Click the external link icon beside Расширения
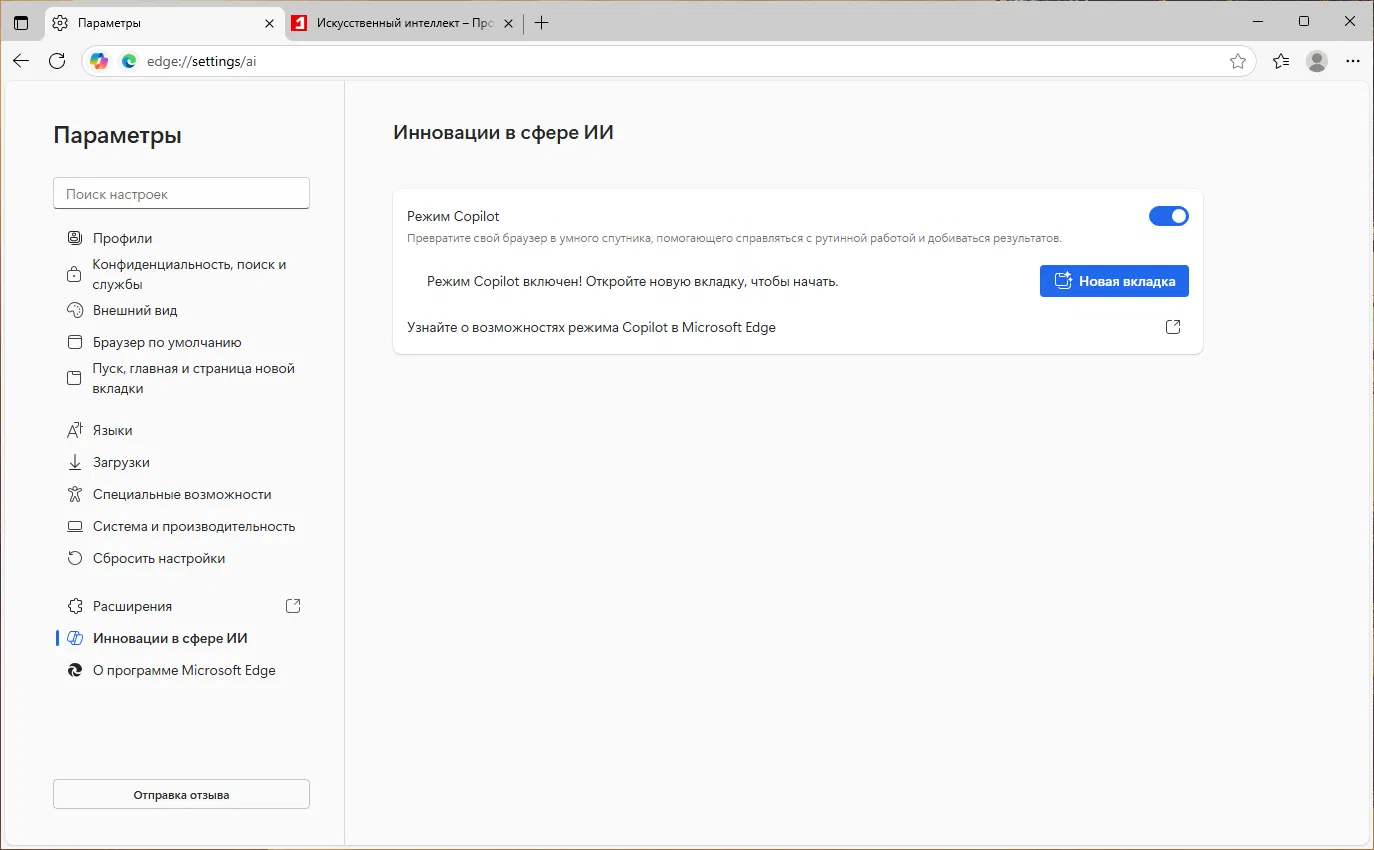1374x850 pixels. point(293,606)
